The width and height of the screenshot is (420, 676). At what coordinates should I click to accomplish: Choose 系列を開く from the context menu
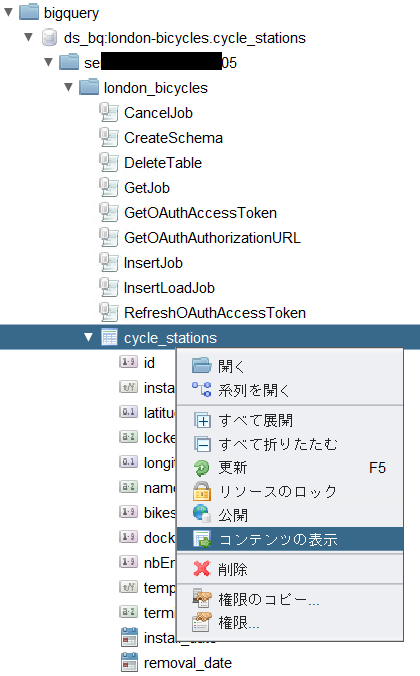(x=290, y=390)
